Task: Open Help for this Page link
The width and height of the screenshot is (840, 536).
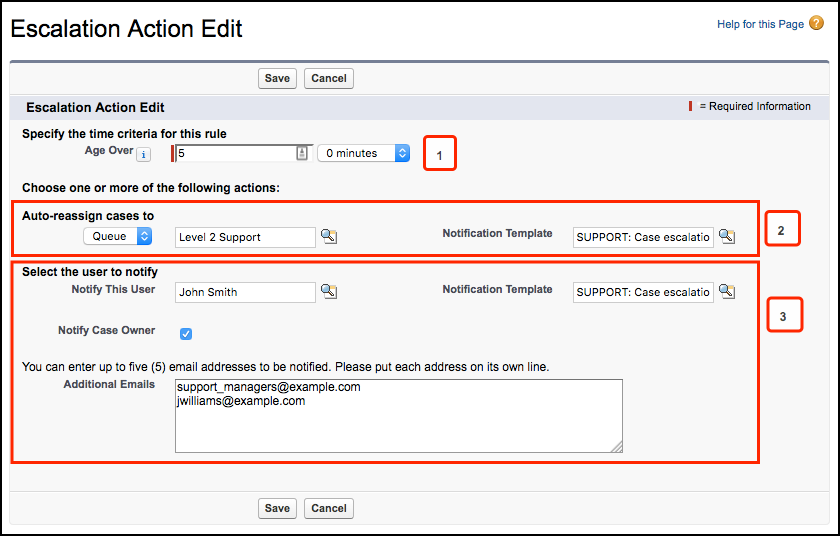Action: pyautogui.click(x=760, y=24)
